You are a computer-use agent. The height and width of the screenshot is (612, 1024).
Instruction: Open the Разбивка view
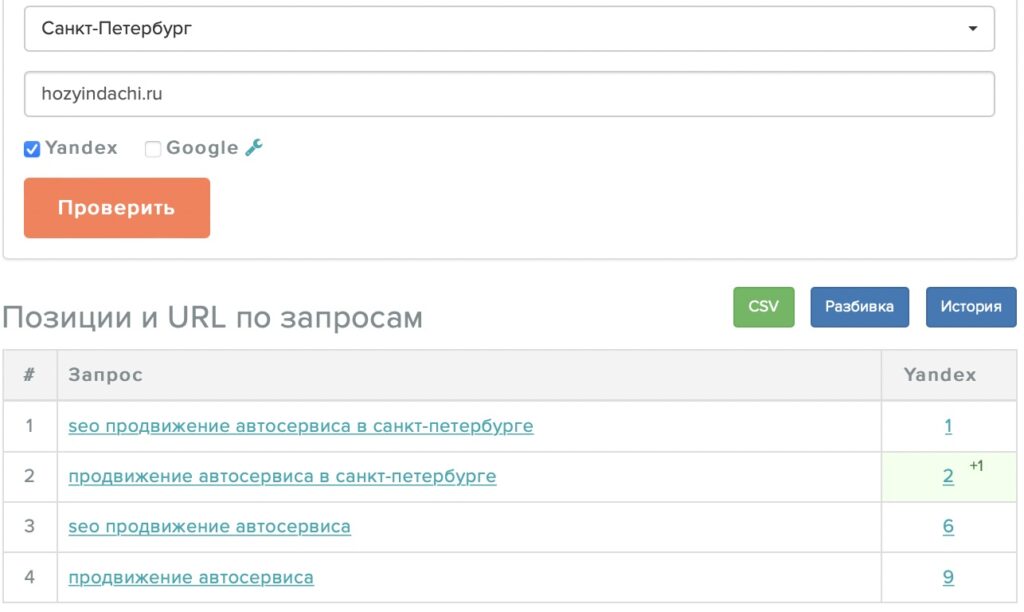coord(859,307)
